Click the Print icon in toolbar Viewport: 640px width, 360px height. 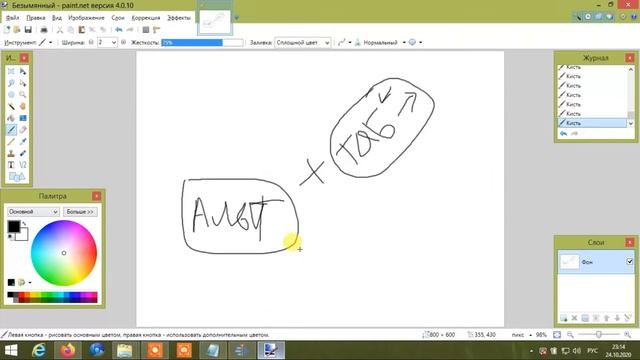[44, 30]
